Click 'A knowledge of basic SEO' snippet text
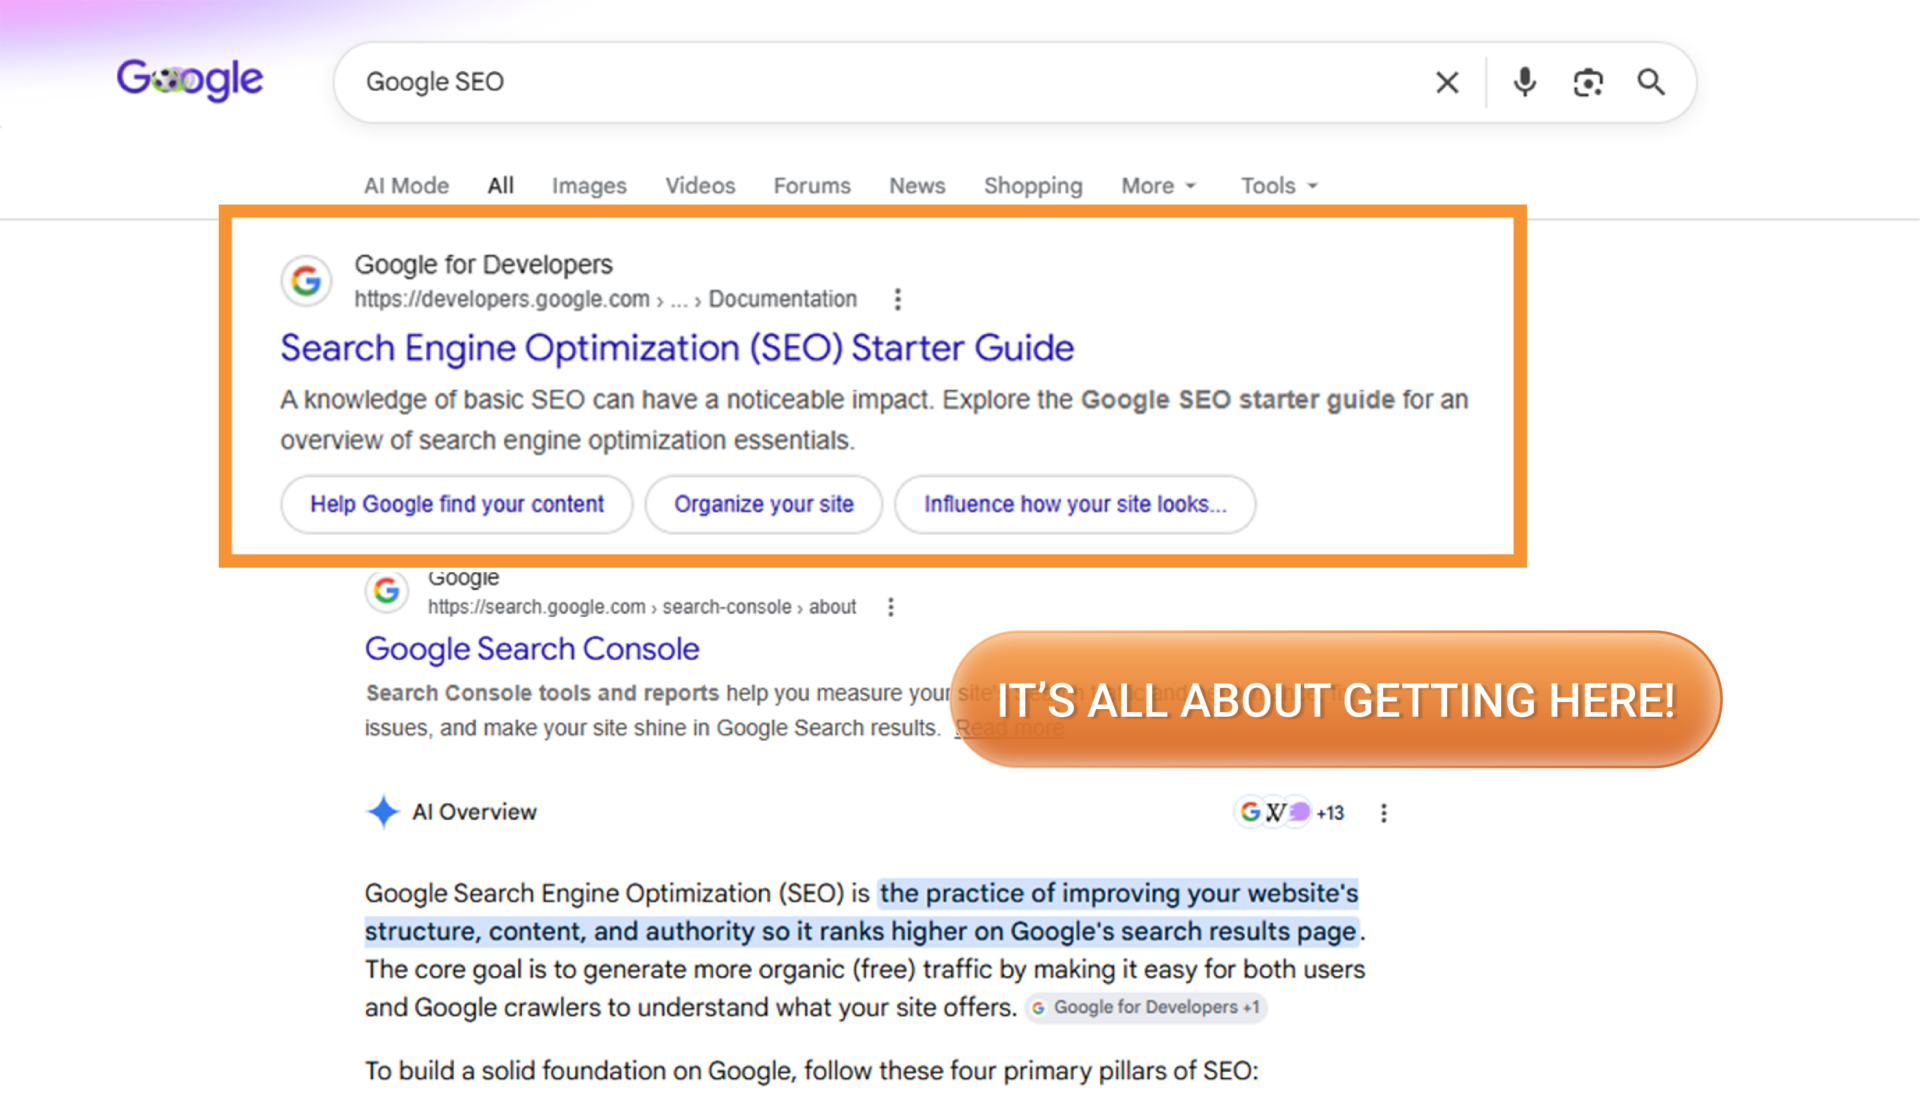This screenshot has width=1920, height=1097. (874, 420)
